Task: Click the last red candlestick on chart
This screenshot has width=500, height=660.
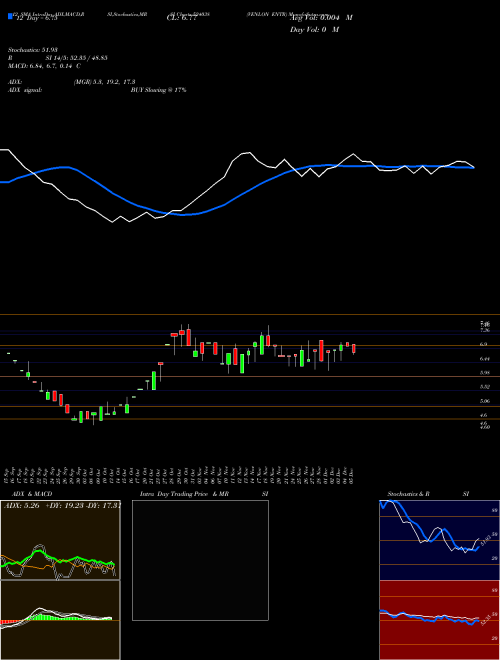Action: tap(354, 349)
